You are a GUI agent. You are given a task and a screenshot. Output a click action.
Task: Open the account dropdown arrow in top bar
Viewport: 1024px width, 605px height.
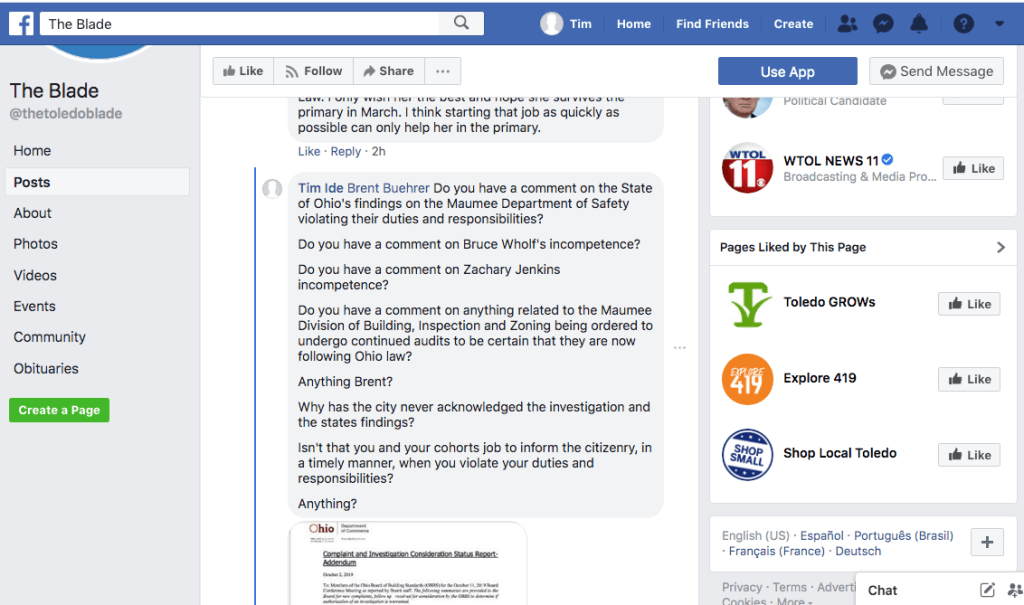pos(999,24)
